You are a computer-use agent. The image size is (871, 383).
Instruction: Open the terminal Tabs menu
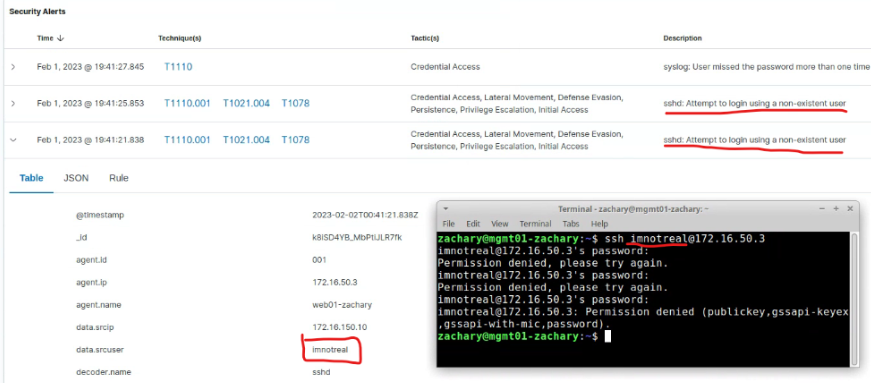[x=570, y=224]
